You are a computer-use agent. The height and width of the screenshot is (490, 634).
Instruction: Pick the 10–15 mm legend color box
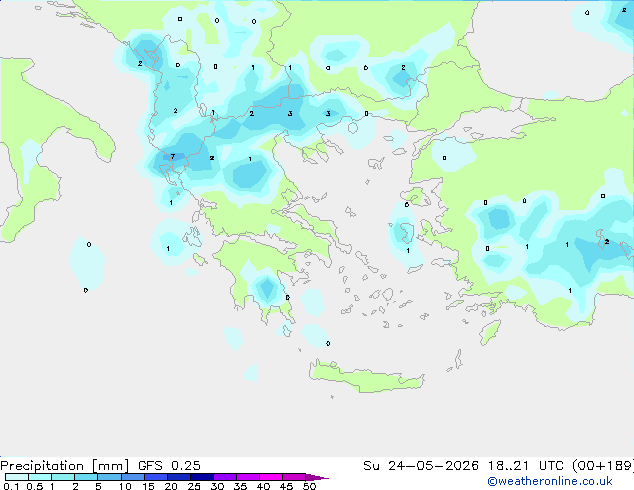pos(132,477)
